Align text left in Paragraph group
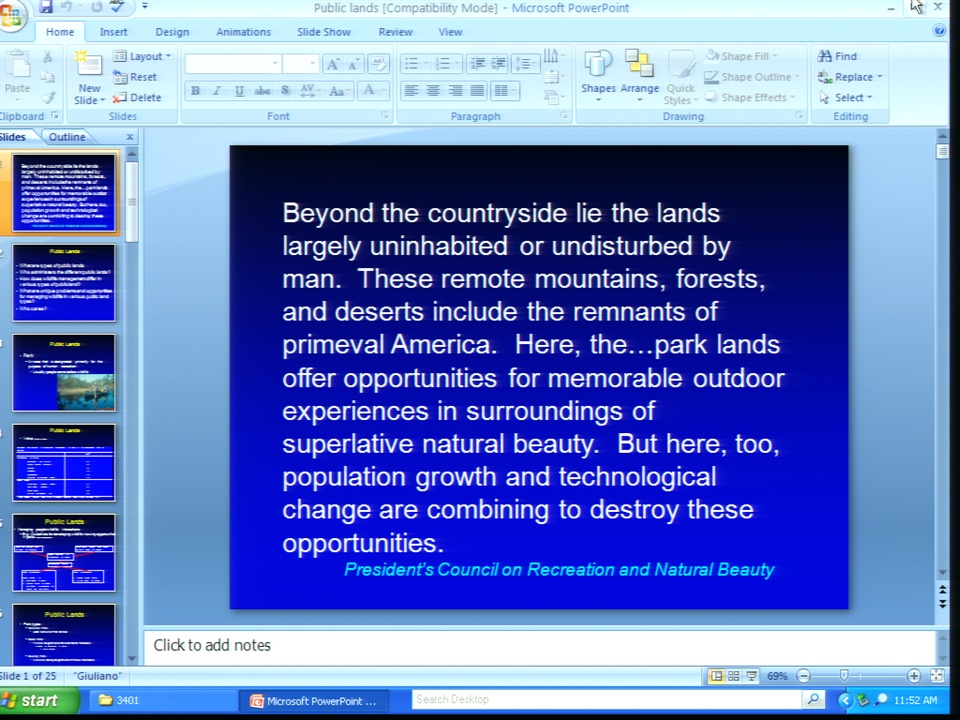960x720 pixels. (x=411, y=91)
